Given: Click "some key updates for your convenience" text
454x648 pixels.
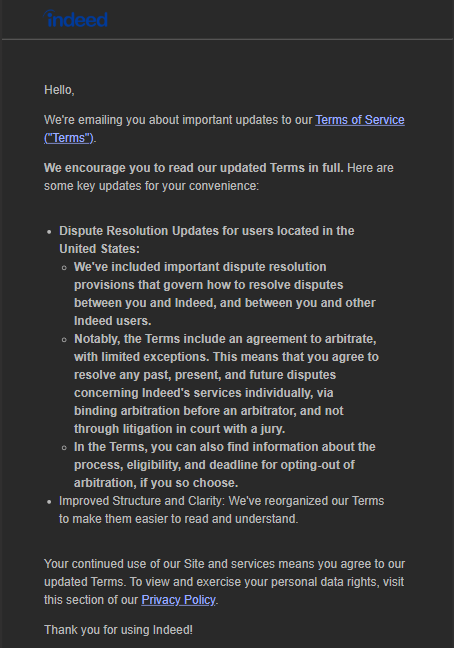Looking at the screenshot, I should pos(151,186).
